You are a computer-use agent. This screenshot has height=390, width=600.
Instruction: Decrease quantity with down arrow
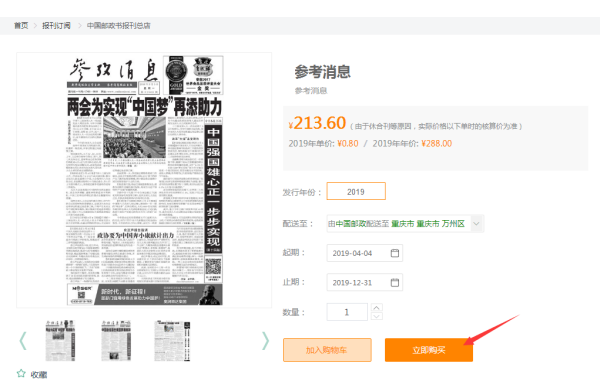coord(377,316)
